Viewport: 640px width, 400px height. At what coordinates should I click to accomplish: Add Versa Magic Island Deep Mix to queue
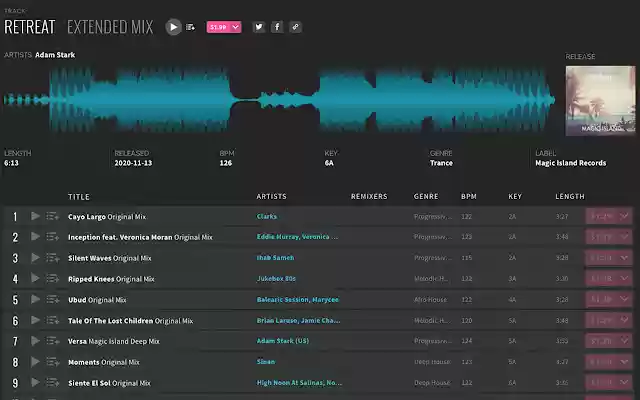click(52, 341)
